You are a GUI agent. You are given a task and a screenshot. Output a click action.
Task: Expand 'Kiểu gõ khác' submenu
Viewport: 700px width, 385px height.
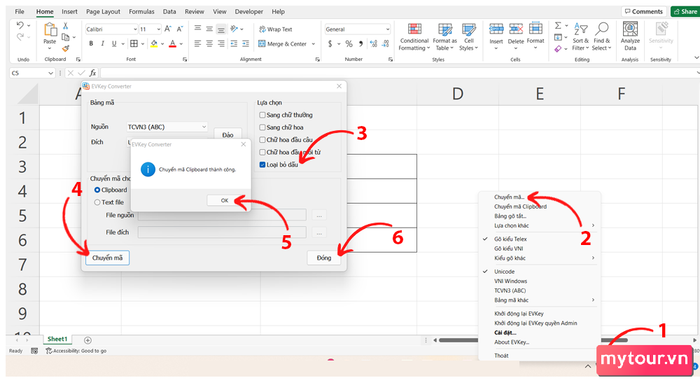pos(544,258)
